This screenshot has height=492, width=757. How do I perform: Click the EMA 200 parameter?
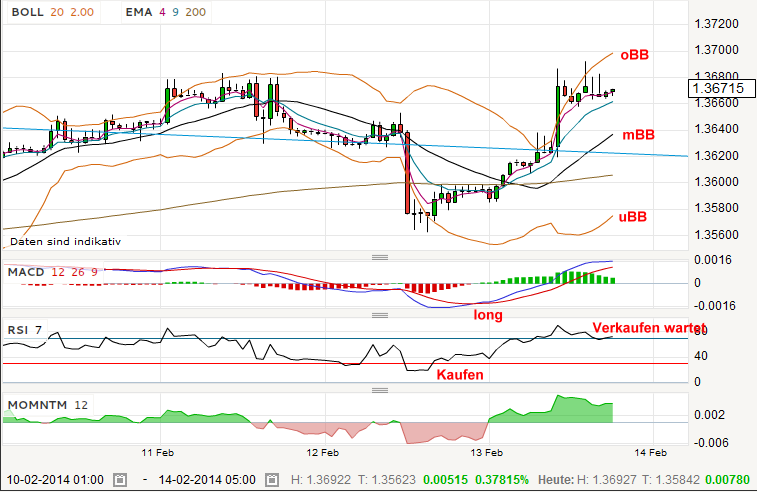pyautogui.click(x=196, y=12)
